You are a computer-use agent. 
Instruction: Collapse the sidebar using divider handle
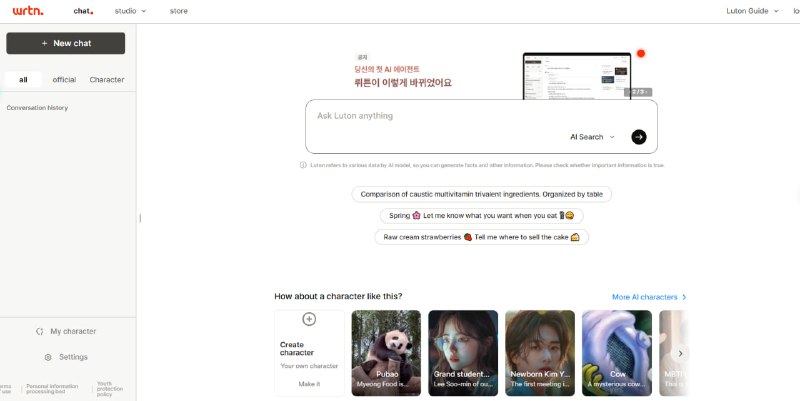(140, 218)
